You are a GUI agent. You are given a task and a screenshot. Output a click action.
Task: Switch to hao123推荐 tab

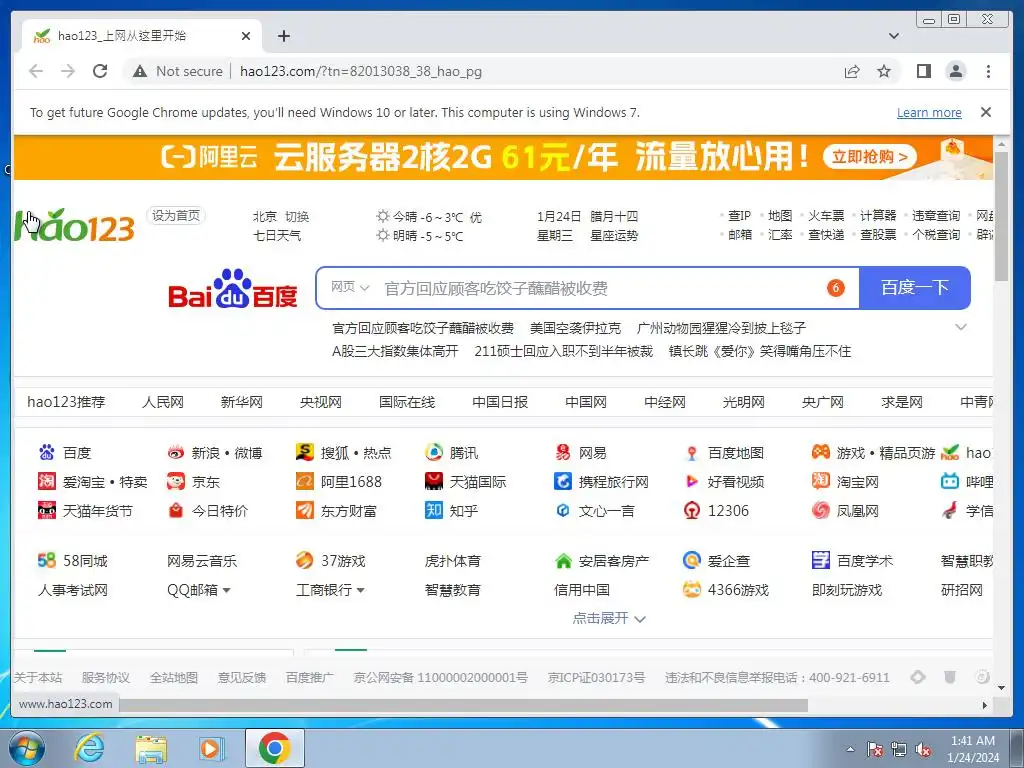[x=66, y=402]
